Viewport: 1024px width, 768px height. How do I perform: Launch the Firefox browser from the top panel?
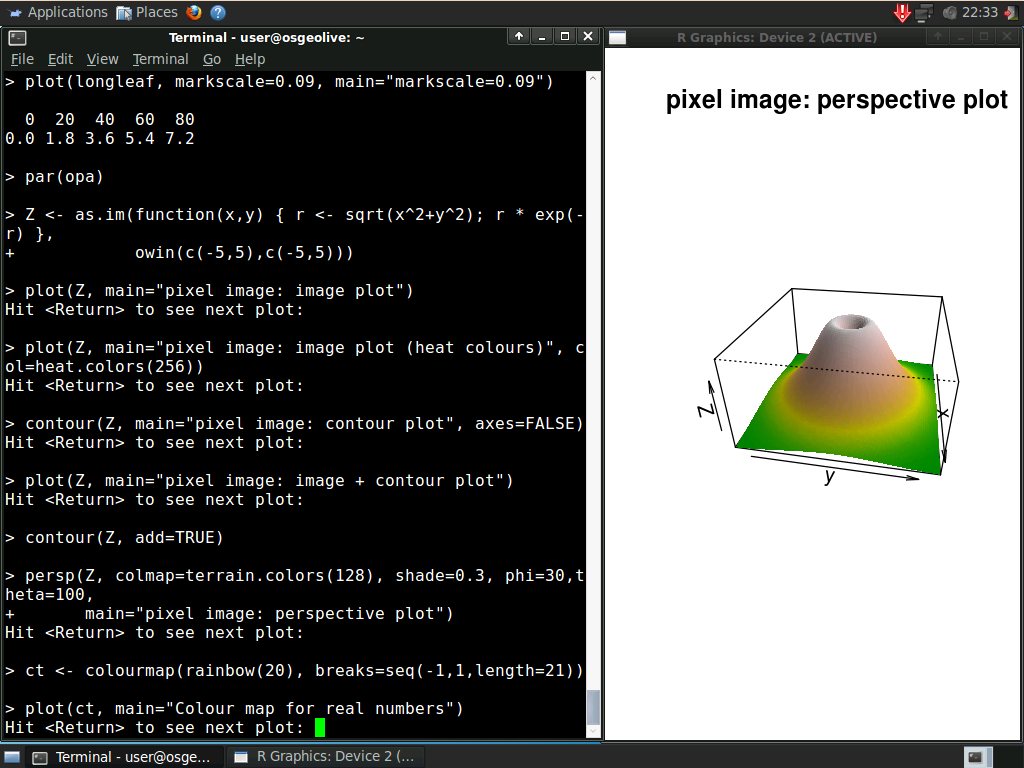click(x=193, y=12)
